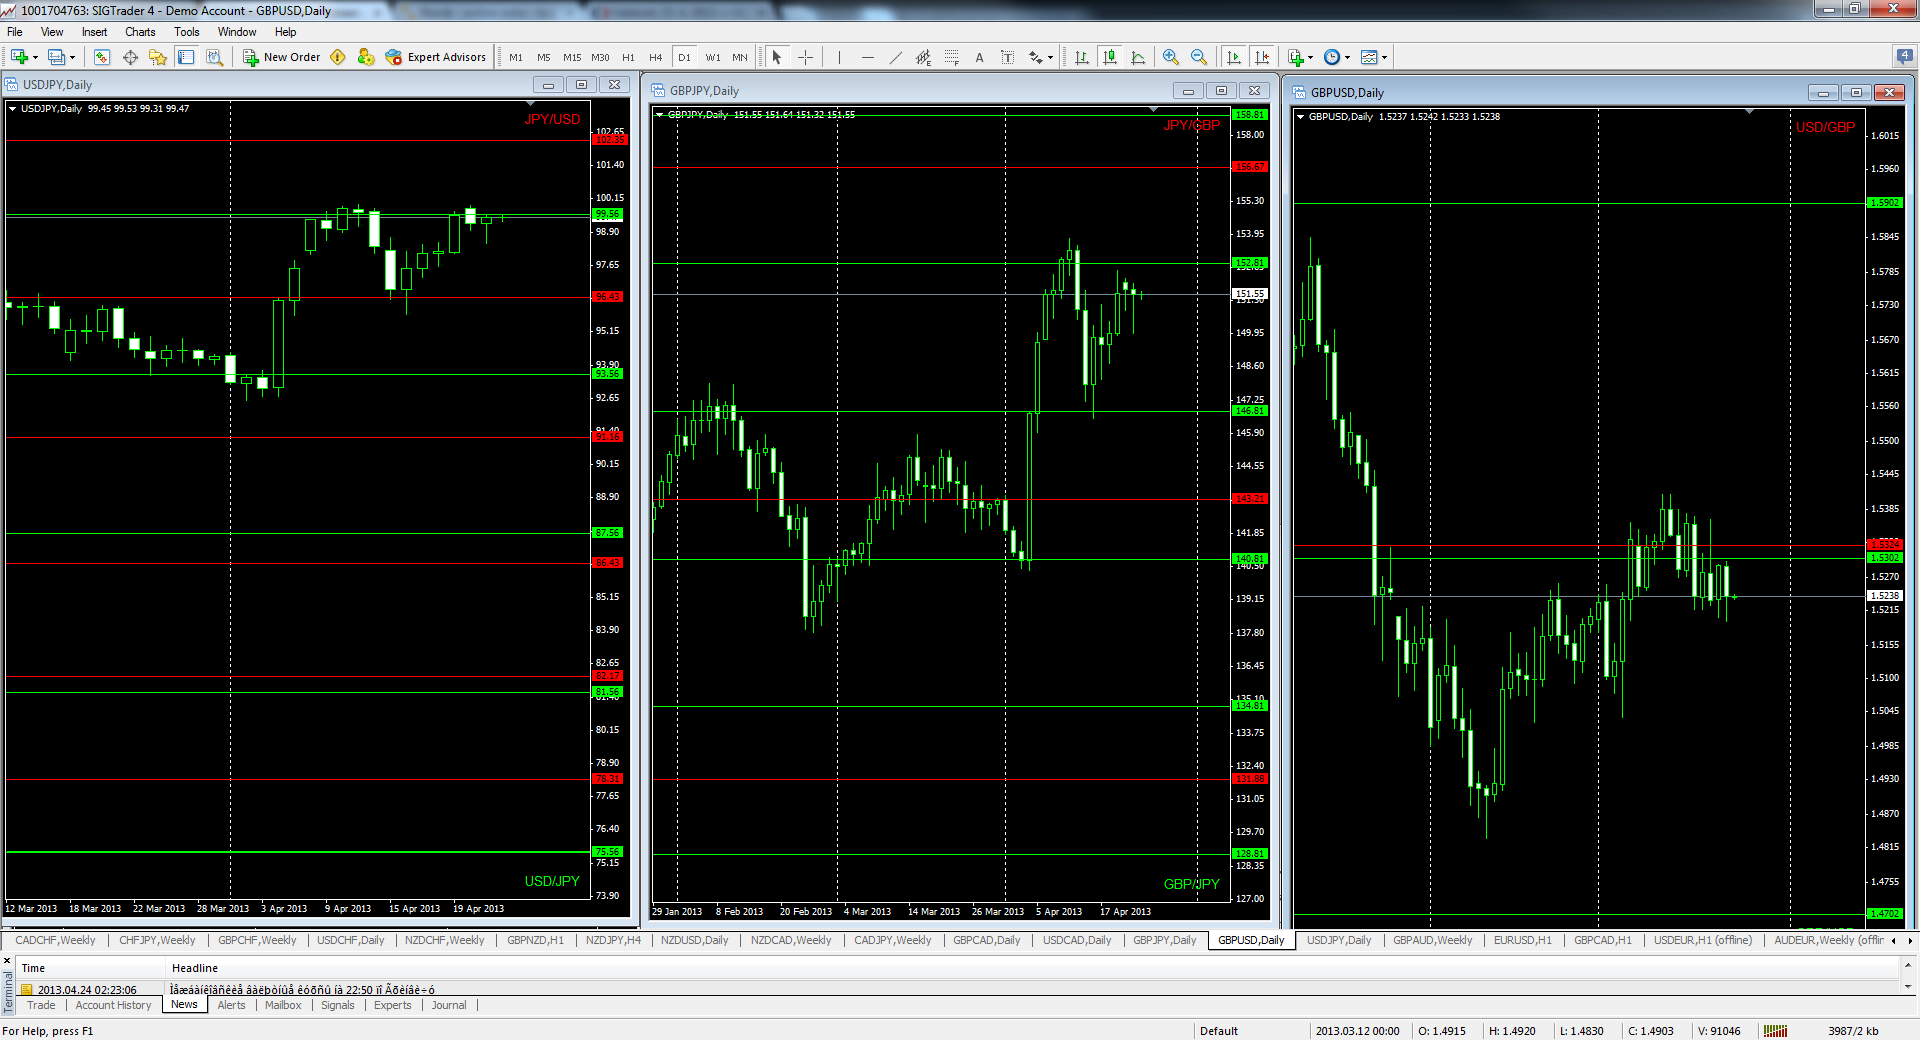
Task: Close the Terminal panel
Action: click(7, 960)
